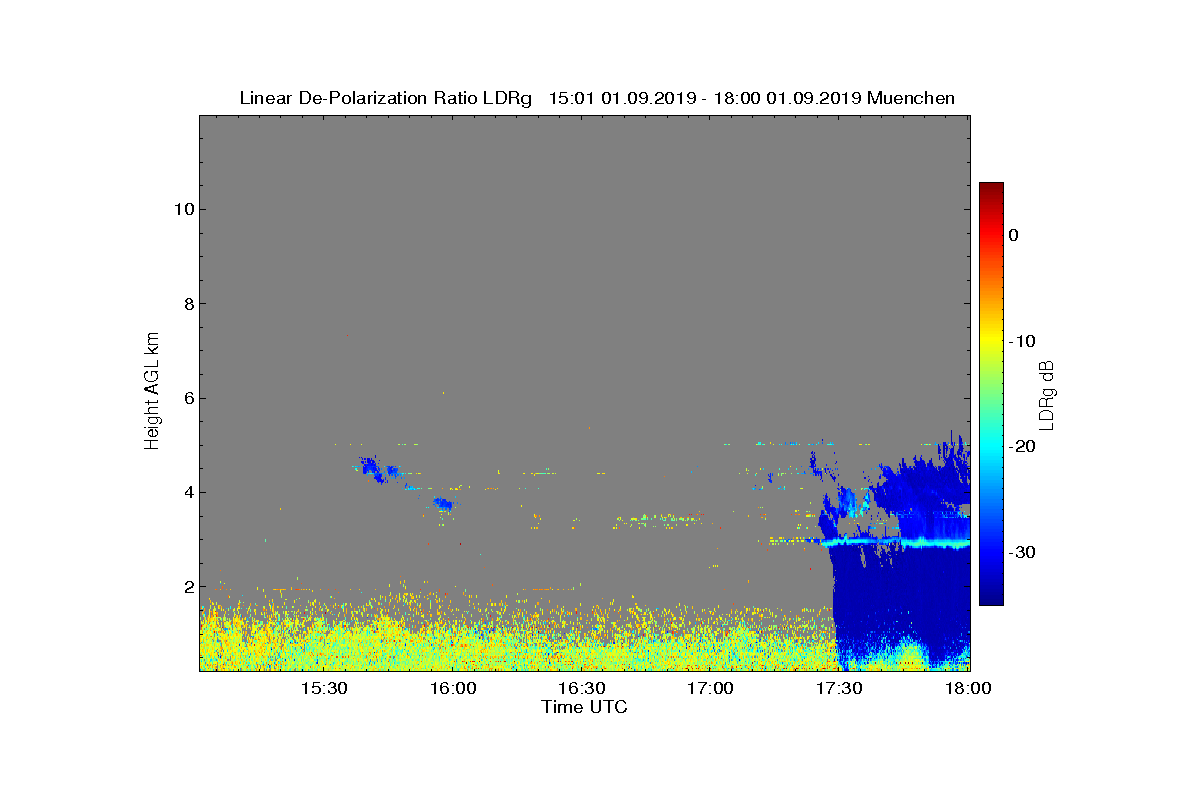Click the large blue precipitation region after 17:30
This screenshot has width=1200, height=800.
(900, 590)
